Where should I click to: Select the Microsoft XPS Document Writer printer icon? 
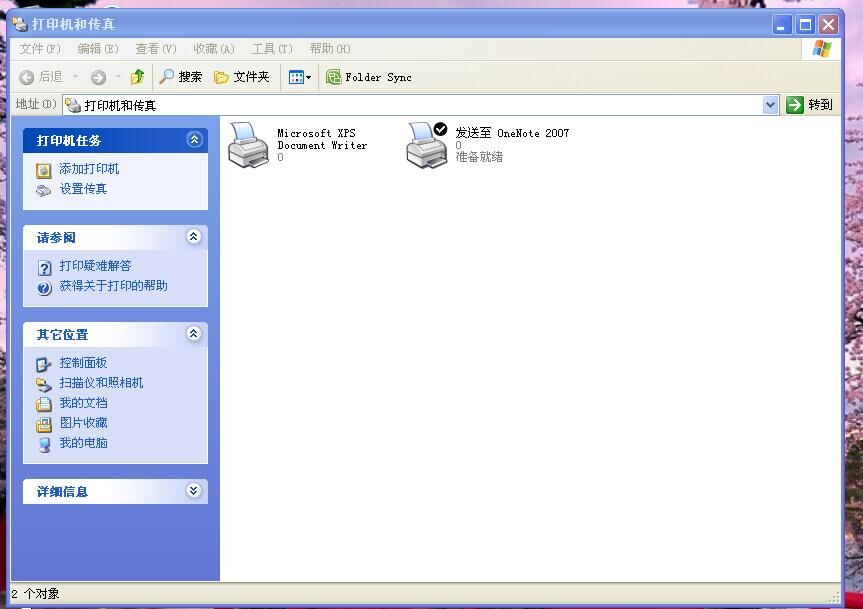248,145
